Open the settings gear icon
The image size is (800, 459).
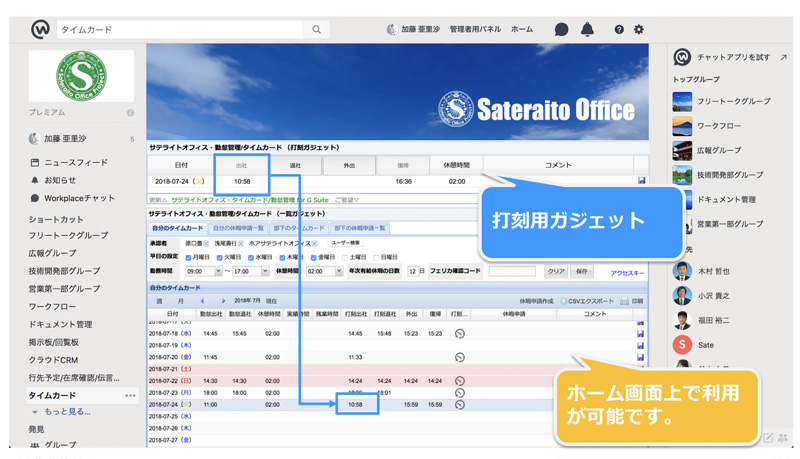639,30
